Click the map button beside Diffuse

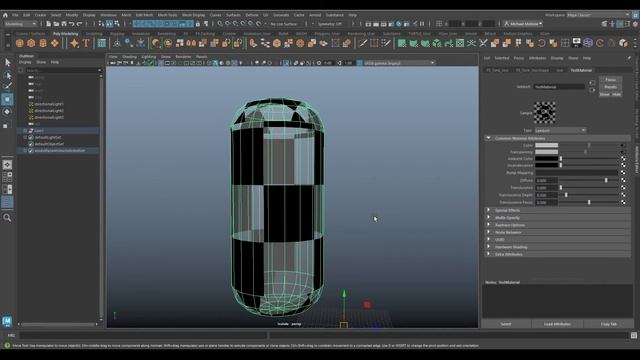(x=623, y=180)
